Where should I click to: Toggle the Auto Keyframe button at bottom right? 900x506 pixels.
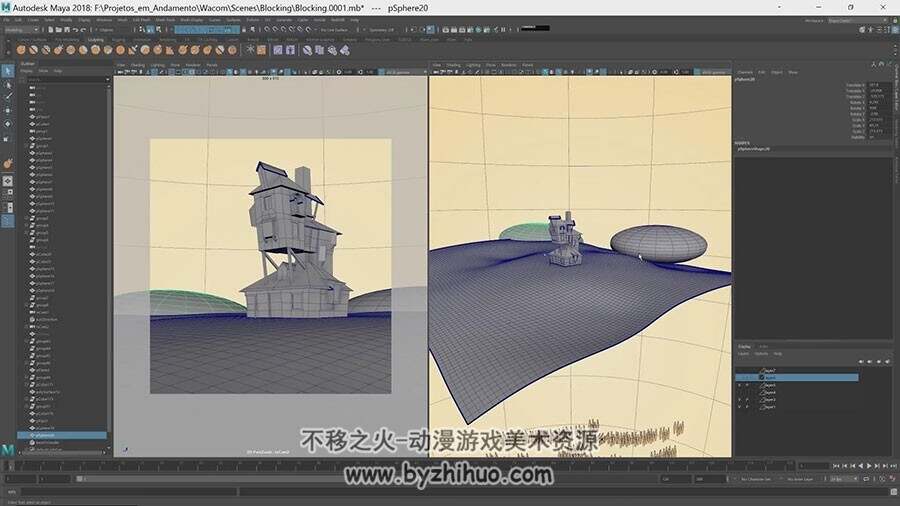click(x=883, y=479)
